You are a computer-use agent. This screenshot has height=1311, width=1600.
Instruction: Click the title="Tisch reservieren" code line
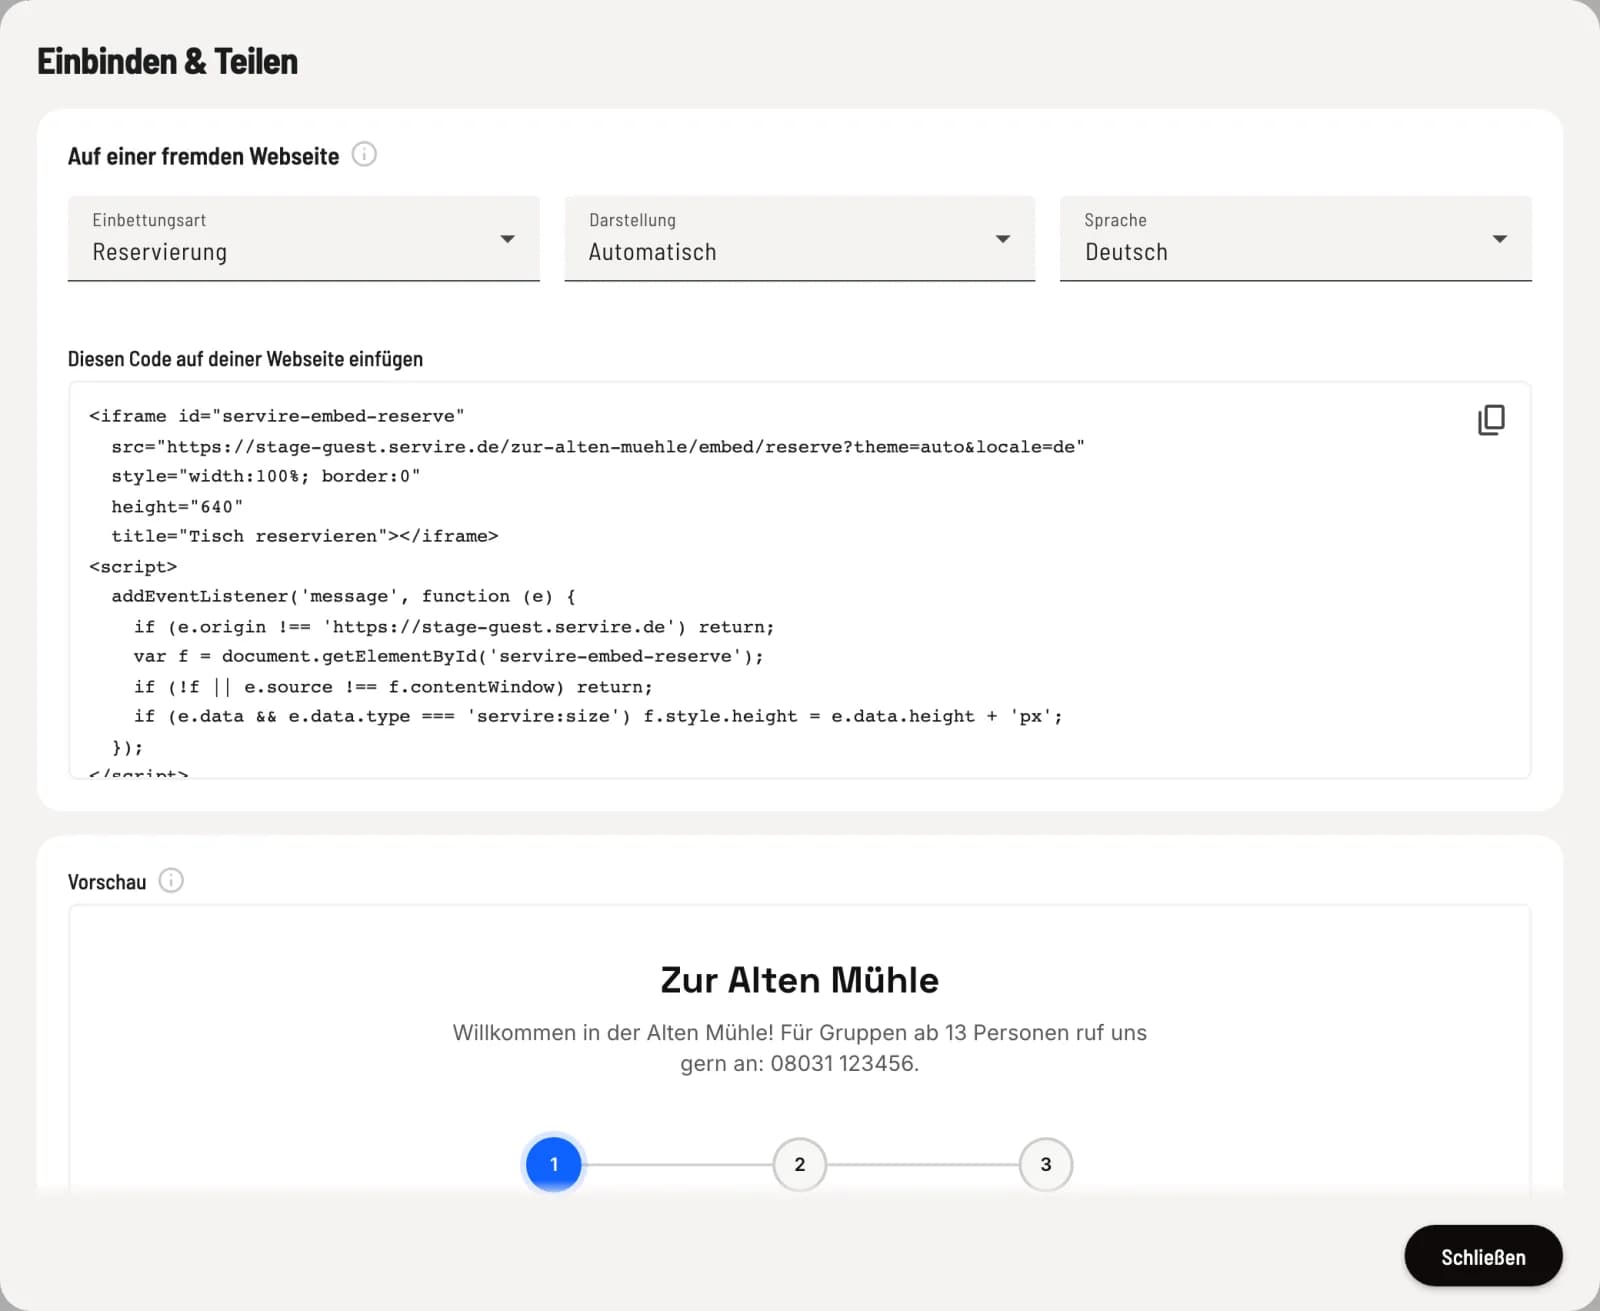[305, 536]
